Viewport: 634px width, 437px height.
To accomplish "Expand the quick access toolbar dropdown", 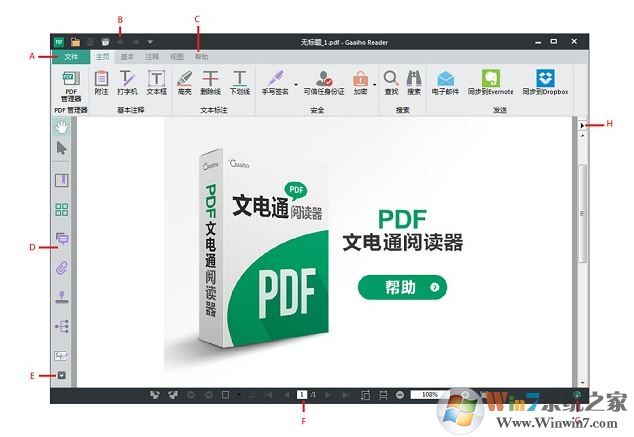I will click(150, 42).
